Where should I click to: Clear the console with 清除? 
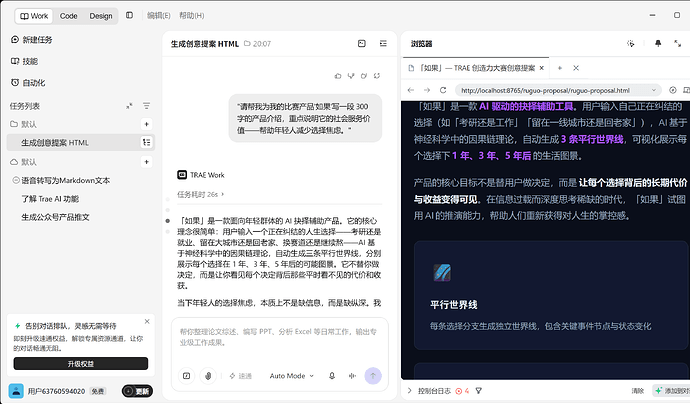pos(638,391)
